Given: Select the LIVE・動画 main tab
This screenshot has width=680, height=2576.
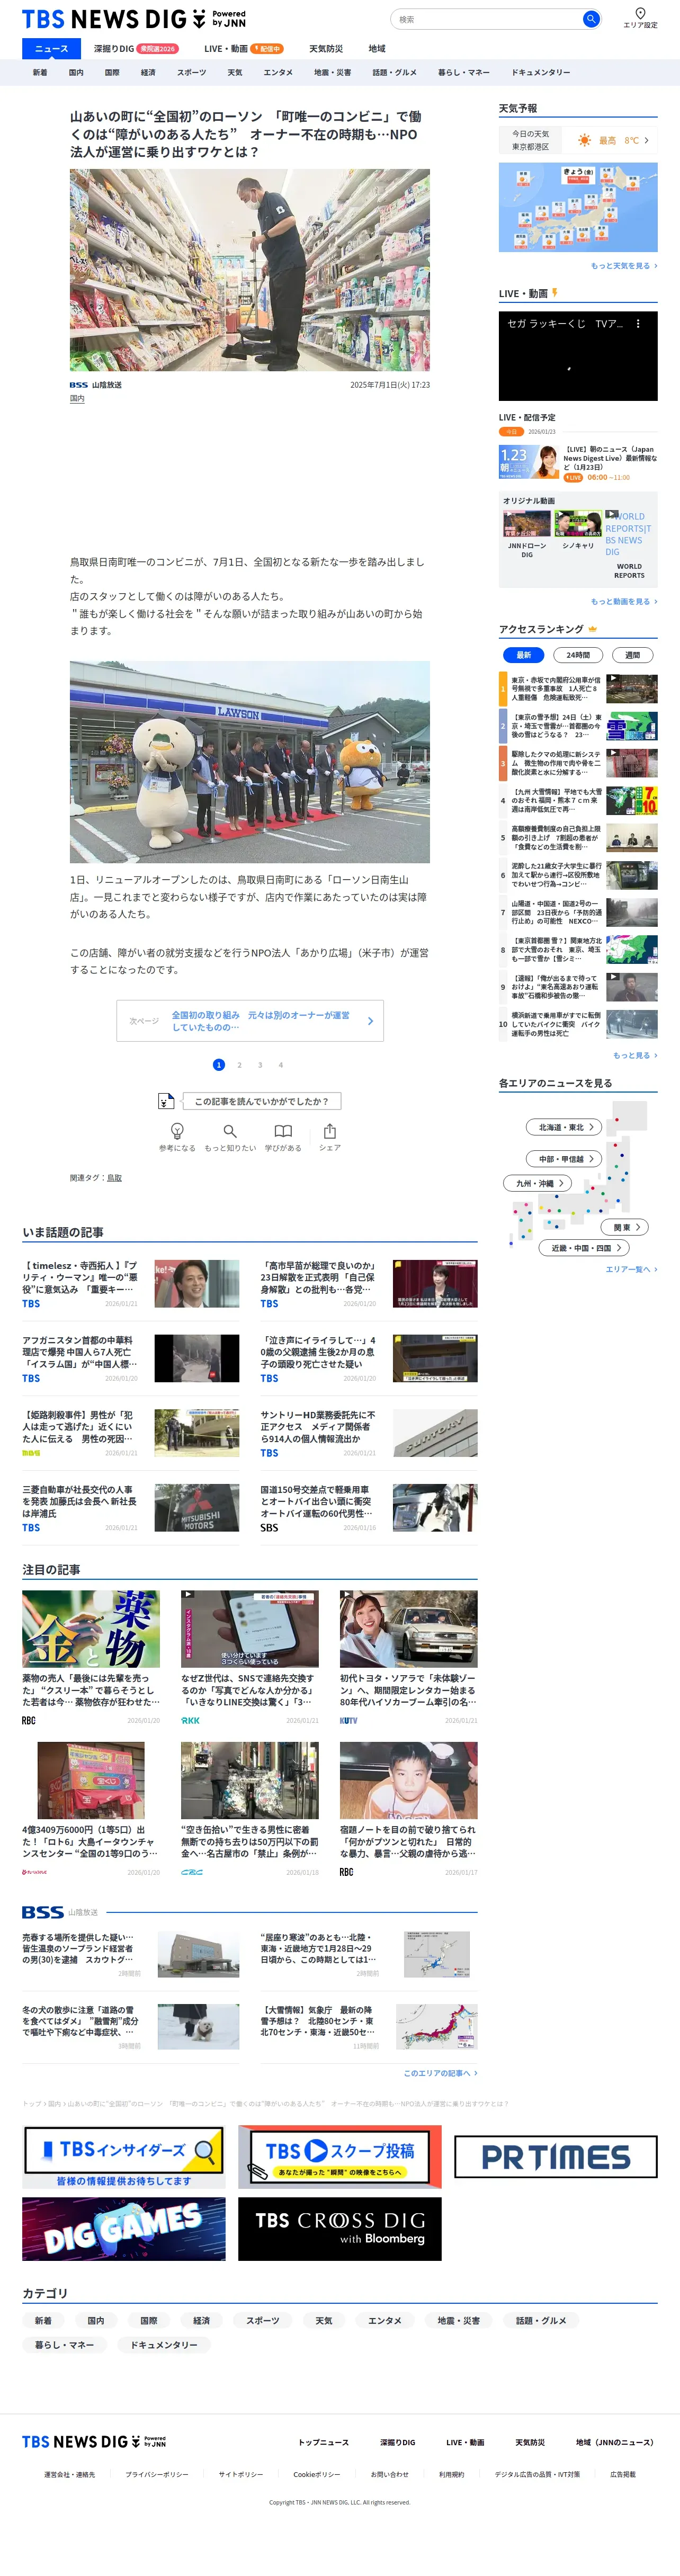Looking at the screenshot, I should pyautogui.click(x=244, y=48).
